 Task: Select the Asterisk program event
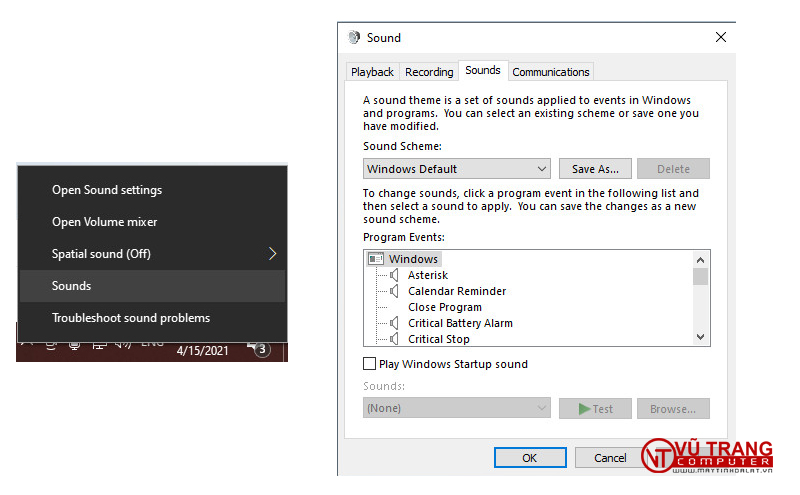point(428,276)
